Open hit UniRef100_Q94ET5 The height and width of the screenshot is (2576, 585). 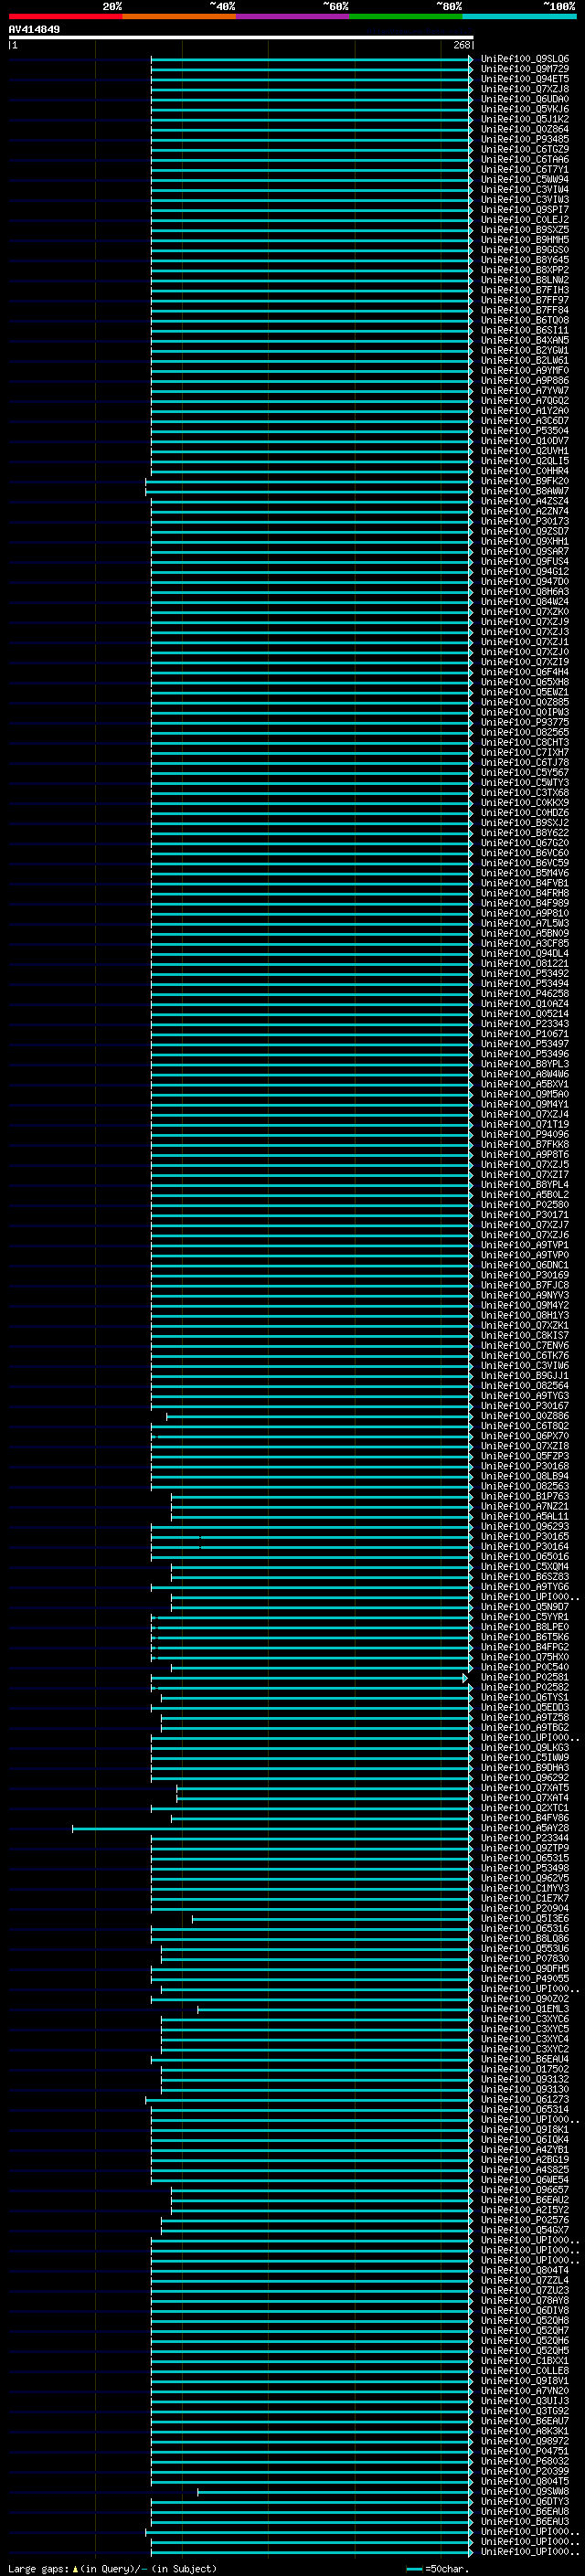(x=525, y=79)
